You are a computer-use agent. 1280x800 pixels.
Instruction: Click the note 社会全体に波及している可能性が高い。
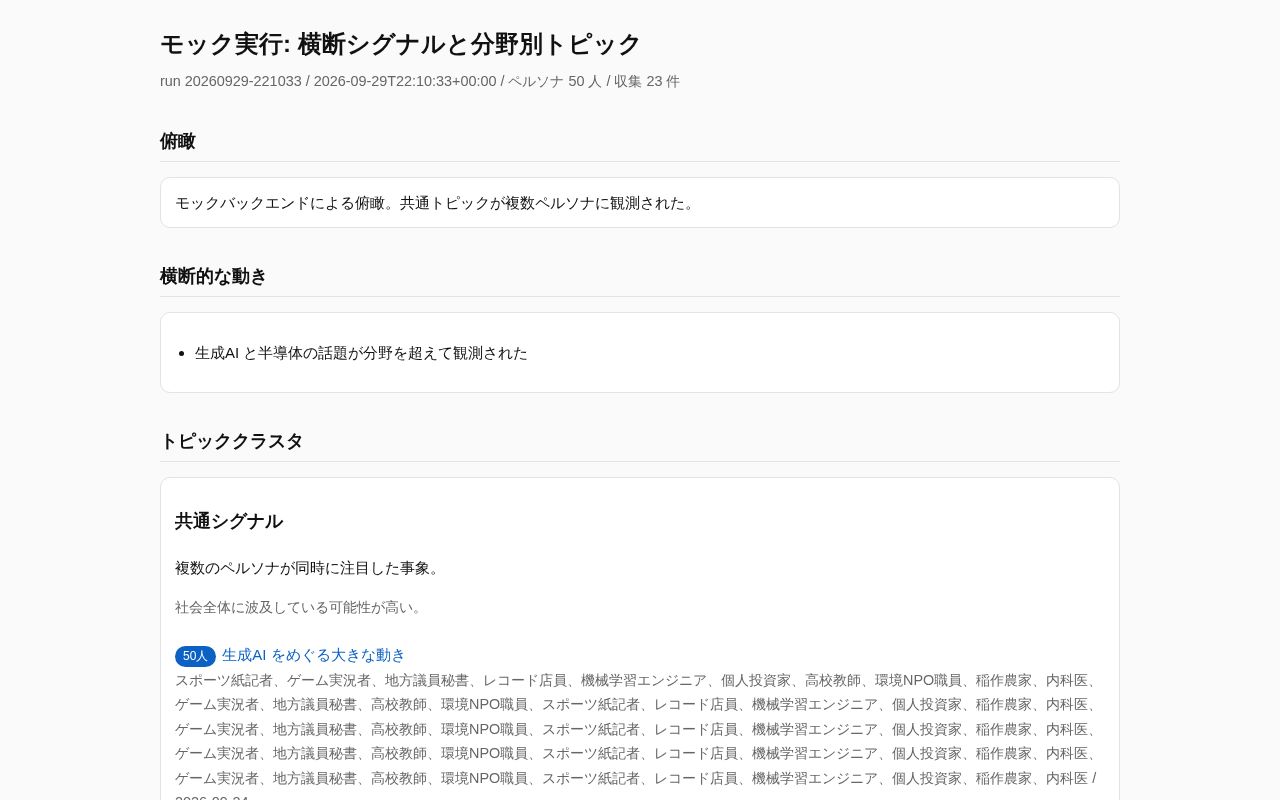[301, 607]
